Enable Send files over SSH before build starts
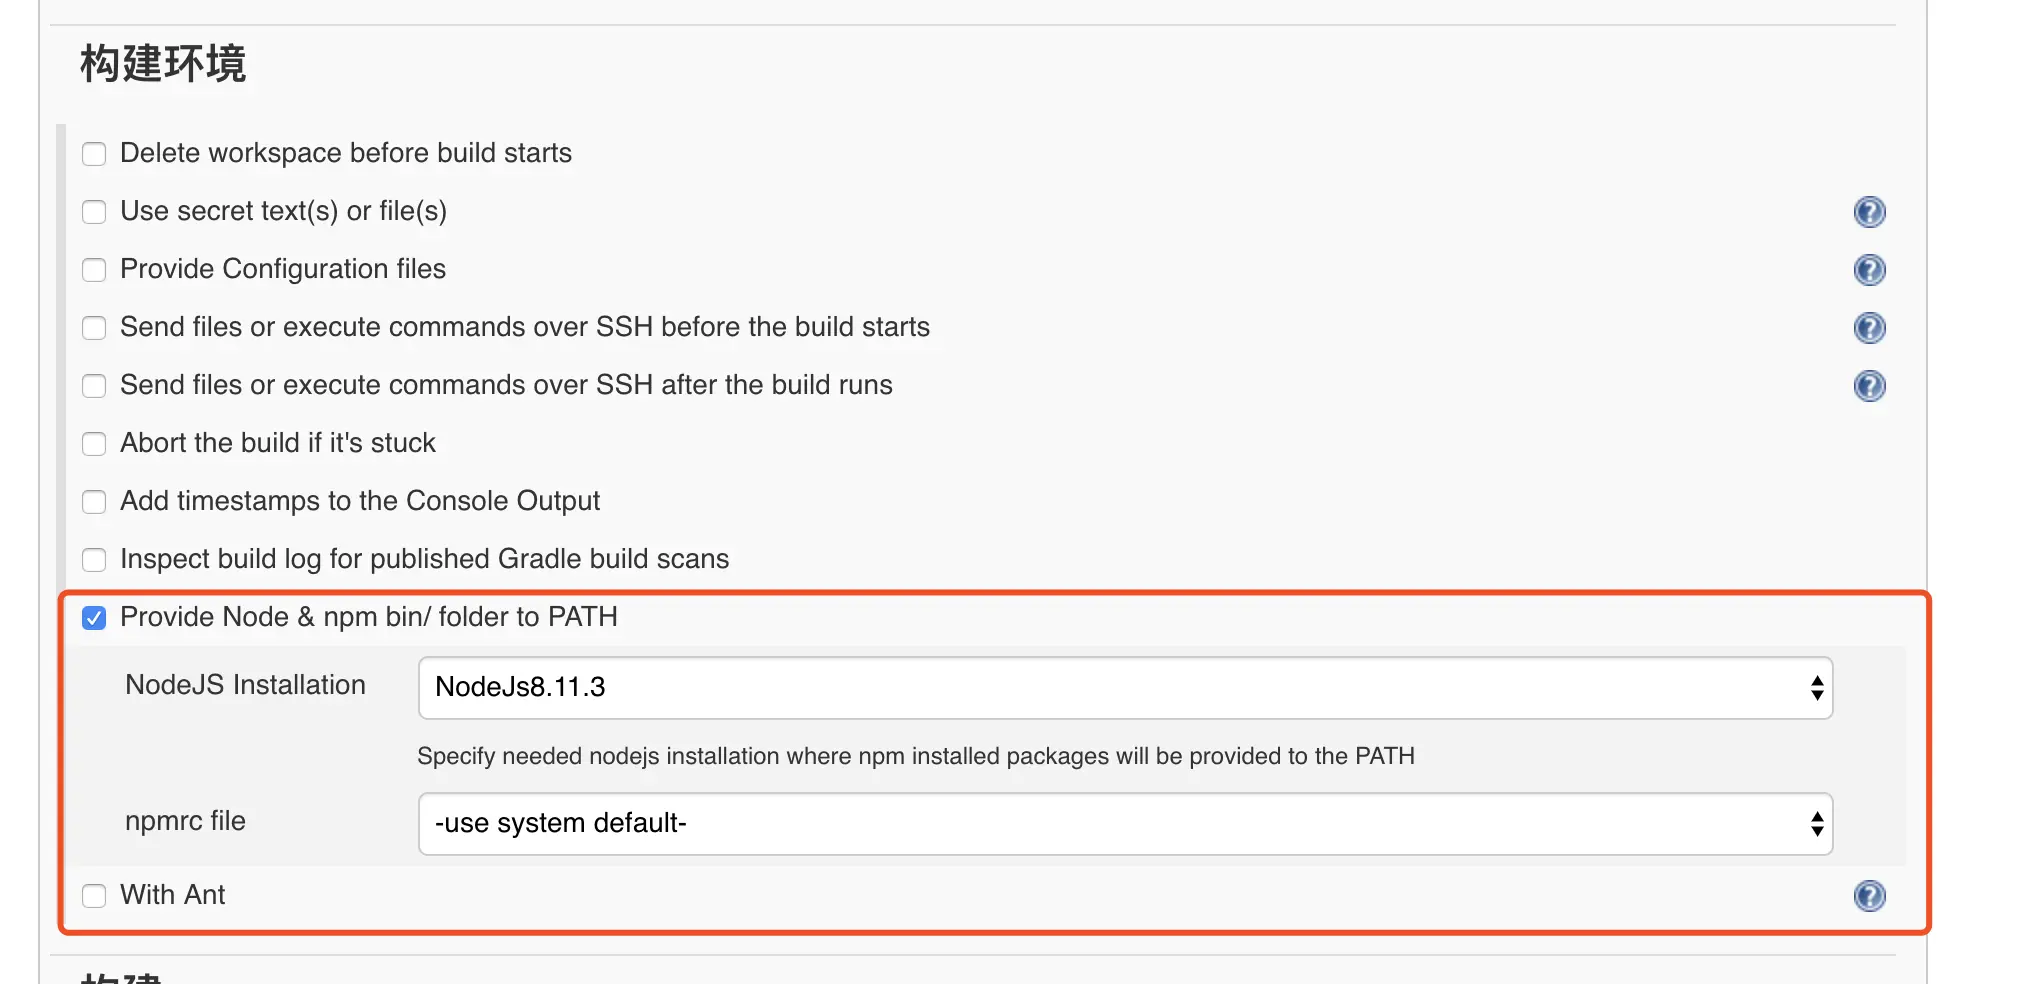The image size is (2024, 984). [94, 328]
